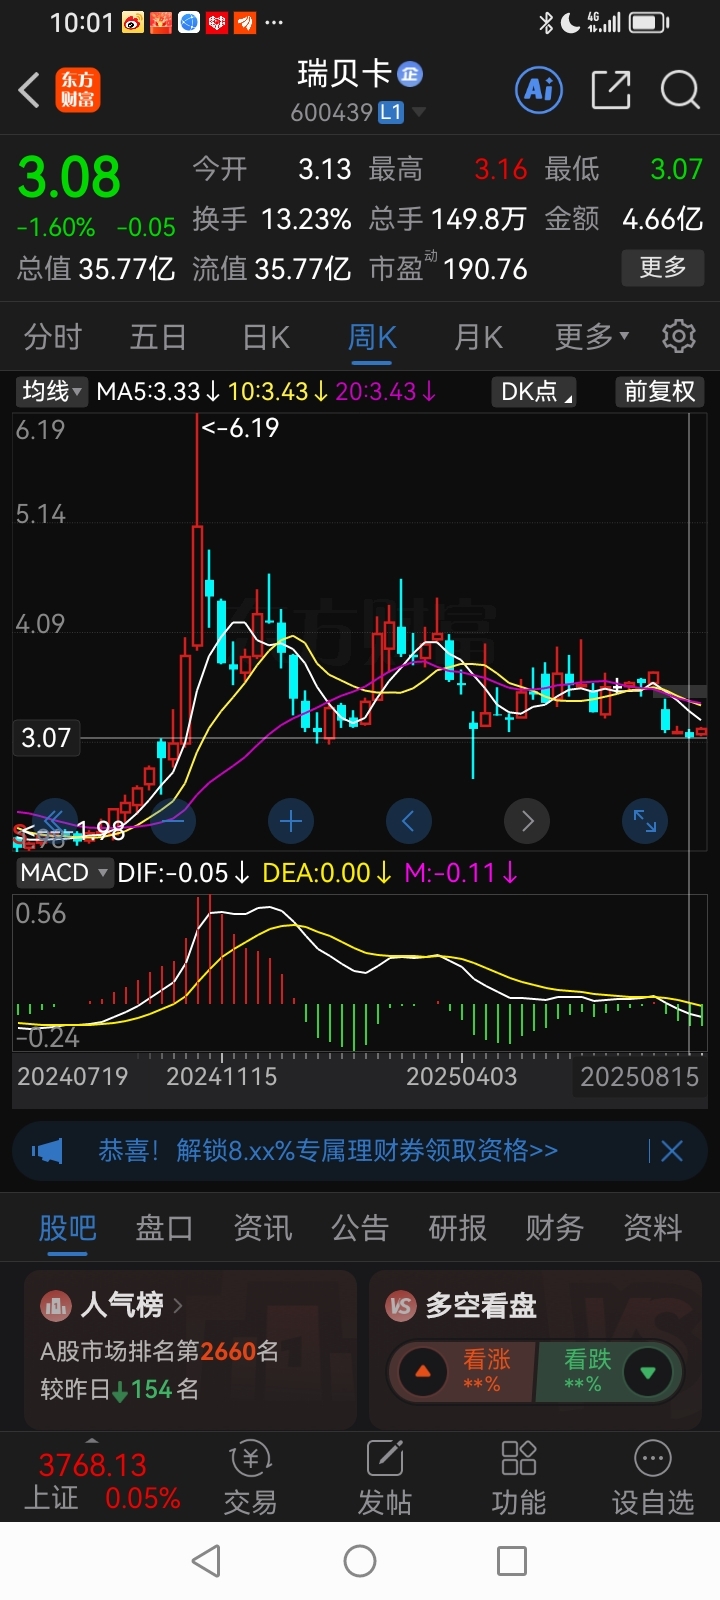Open the DK点 dropdown
Viewport: 720px width, 1600px height.
point(534,391)
